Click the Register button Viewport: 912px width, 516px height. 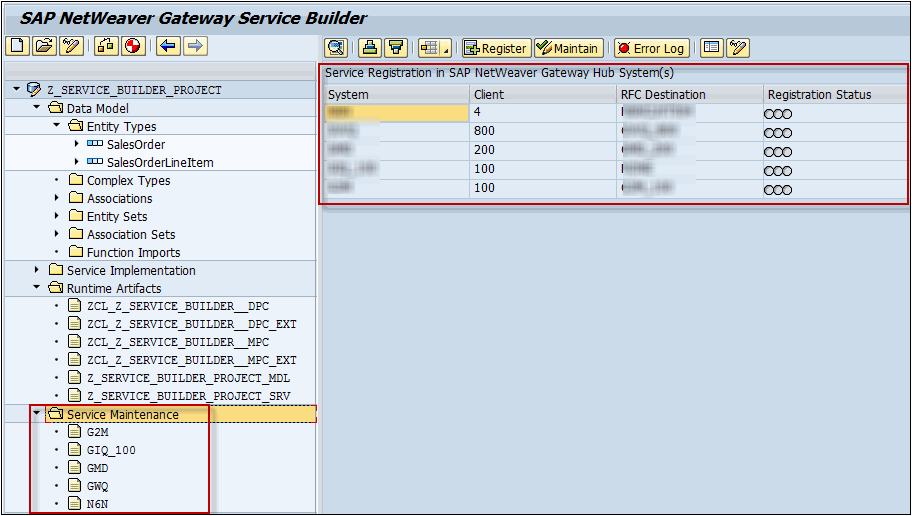[495, 48]
